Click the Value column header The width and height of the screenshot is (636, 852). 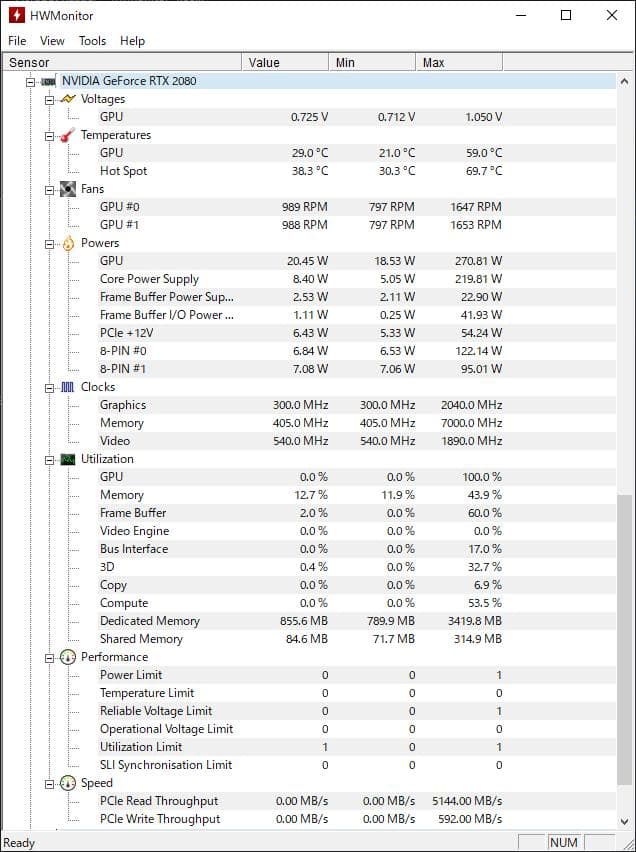coord(285,62)
